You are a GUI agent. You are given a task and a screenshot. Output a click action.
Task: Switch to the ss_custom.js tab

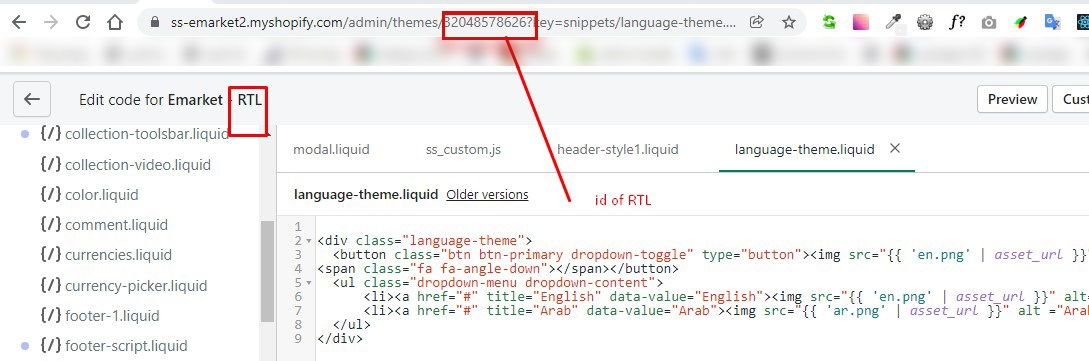(x=463, y=149)
